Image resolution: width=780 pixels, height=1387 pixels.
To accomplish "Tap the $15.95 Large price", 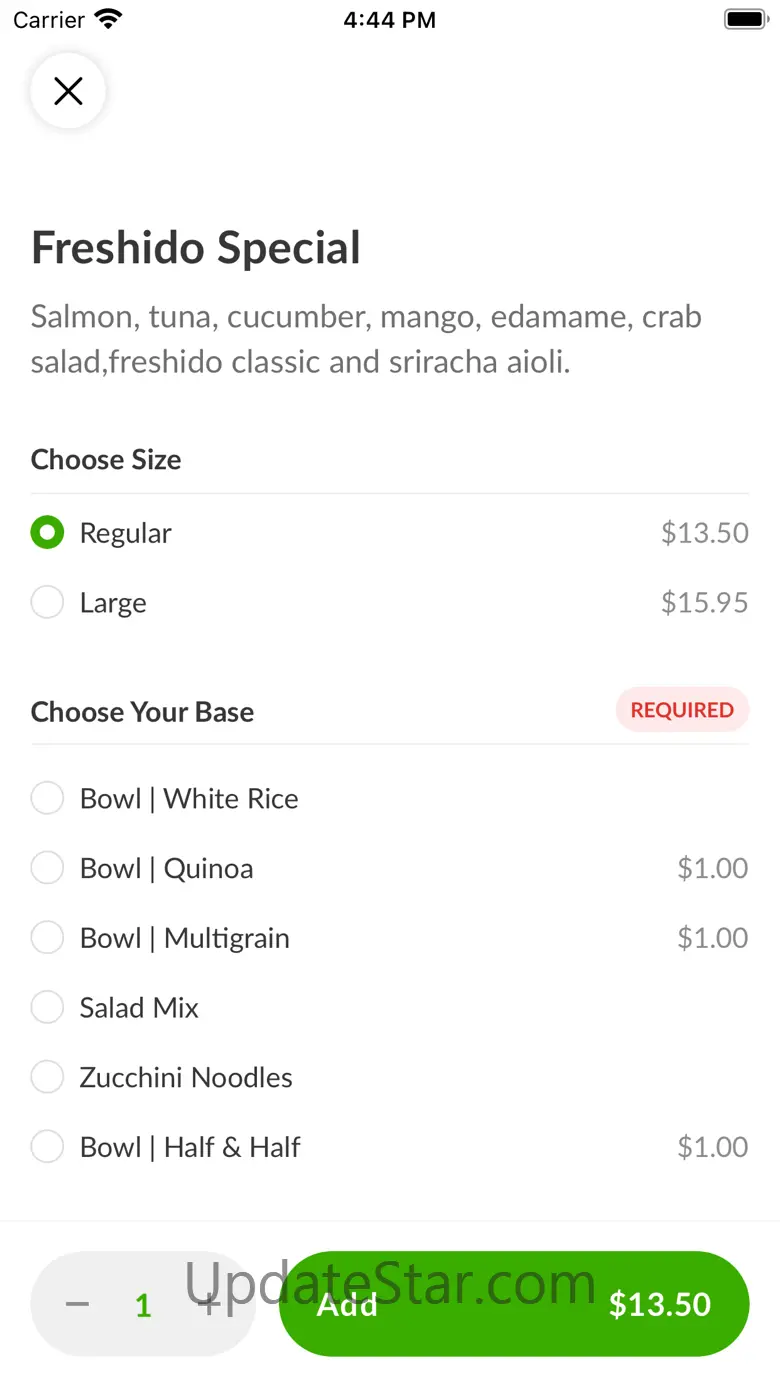I will point(704,603).
